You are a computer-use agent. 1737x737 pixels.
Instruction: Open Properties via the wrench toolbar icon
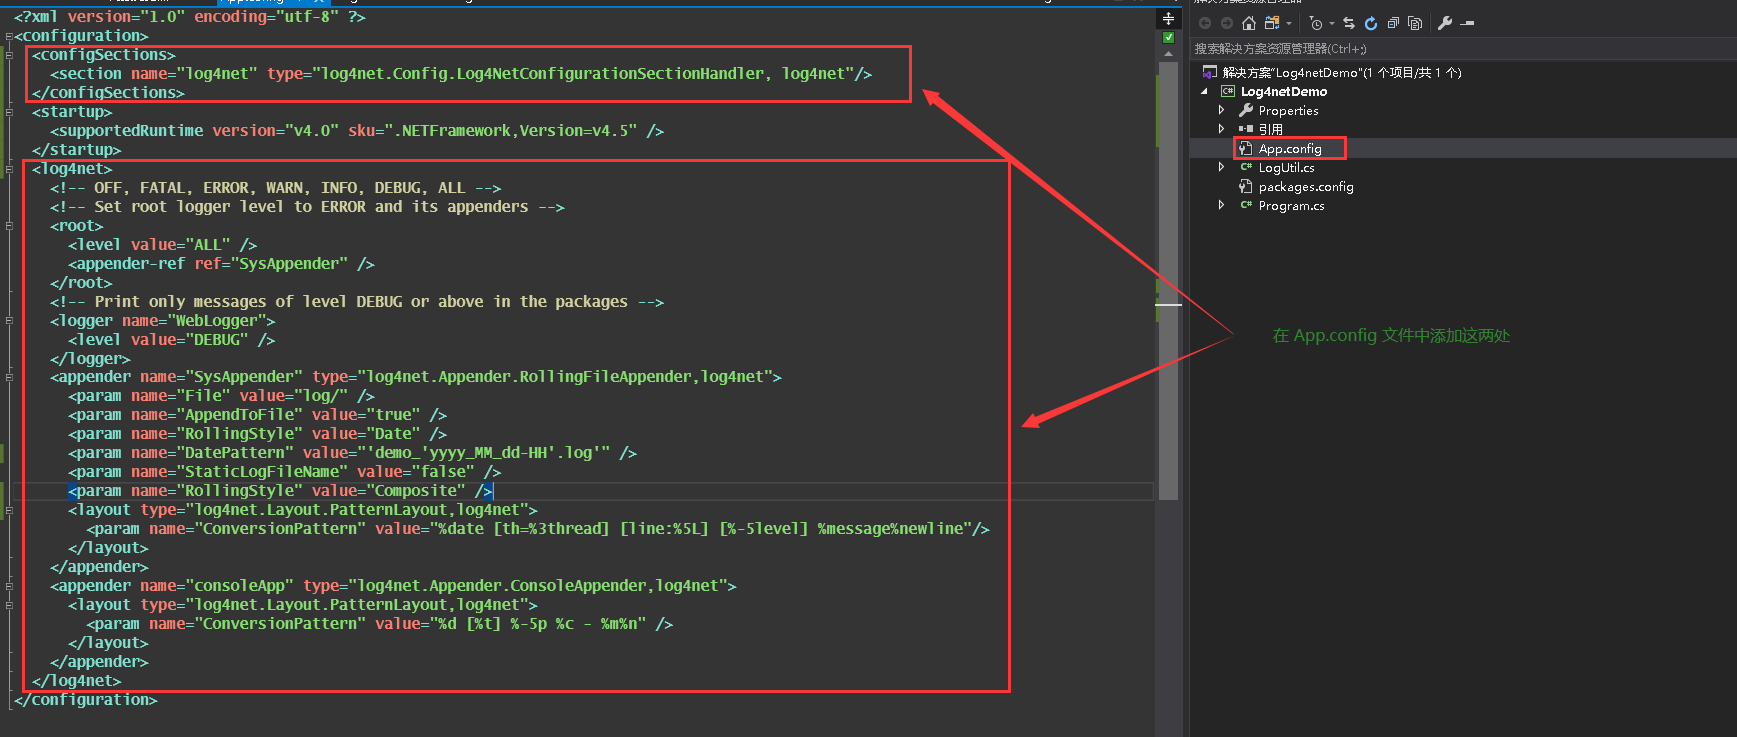point(1444,23)
